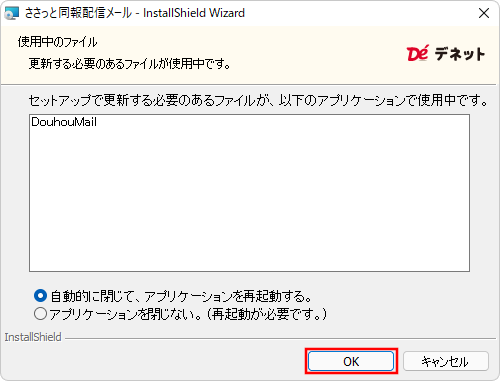Close the InstallShield Wizard window
The width and height of the screenshot is (500, 381).
point(484,13)
